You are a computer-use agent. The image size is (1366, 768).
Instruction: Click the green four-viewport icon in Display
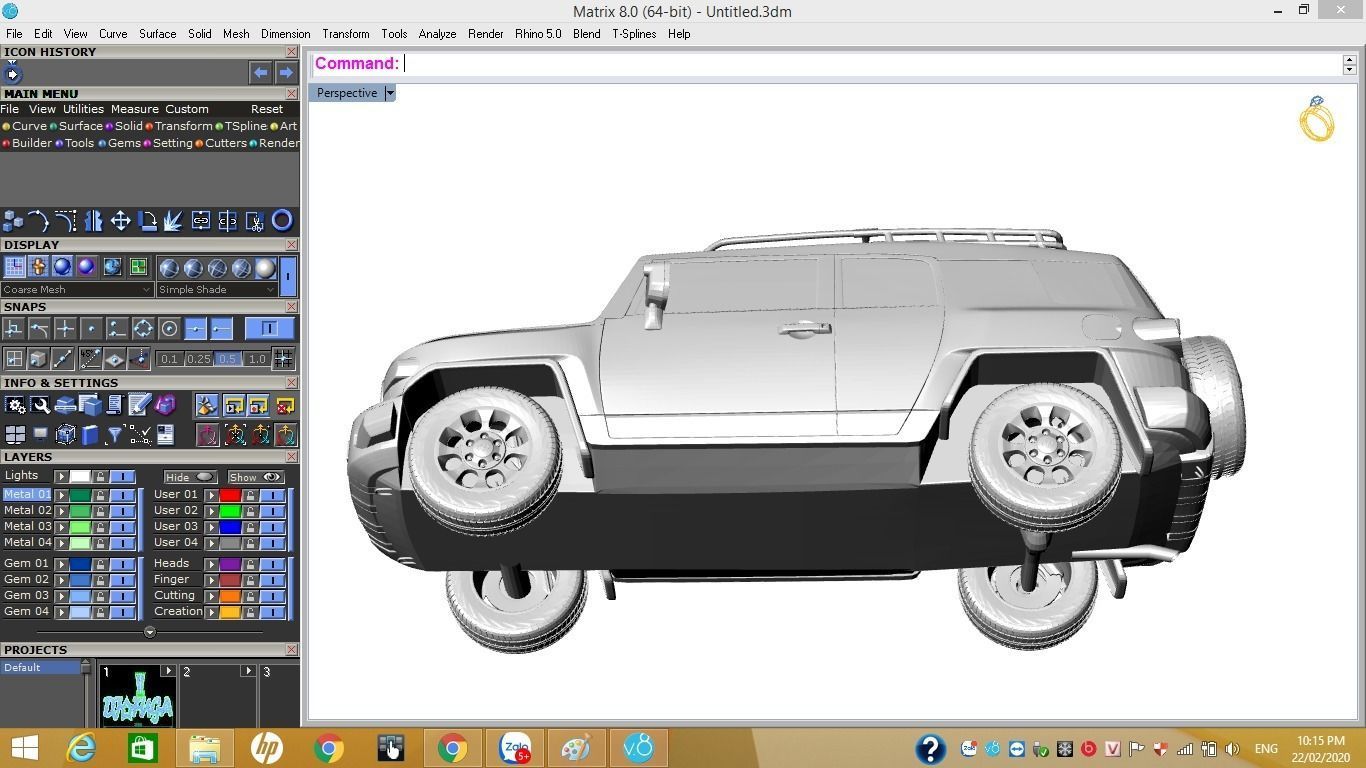pos(138,267)
